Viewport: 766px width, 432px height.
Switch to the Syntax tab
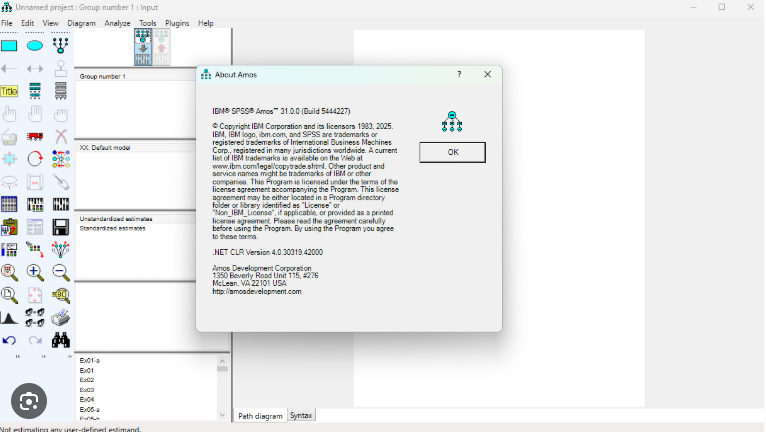tap(301, 415)
